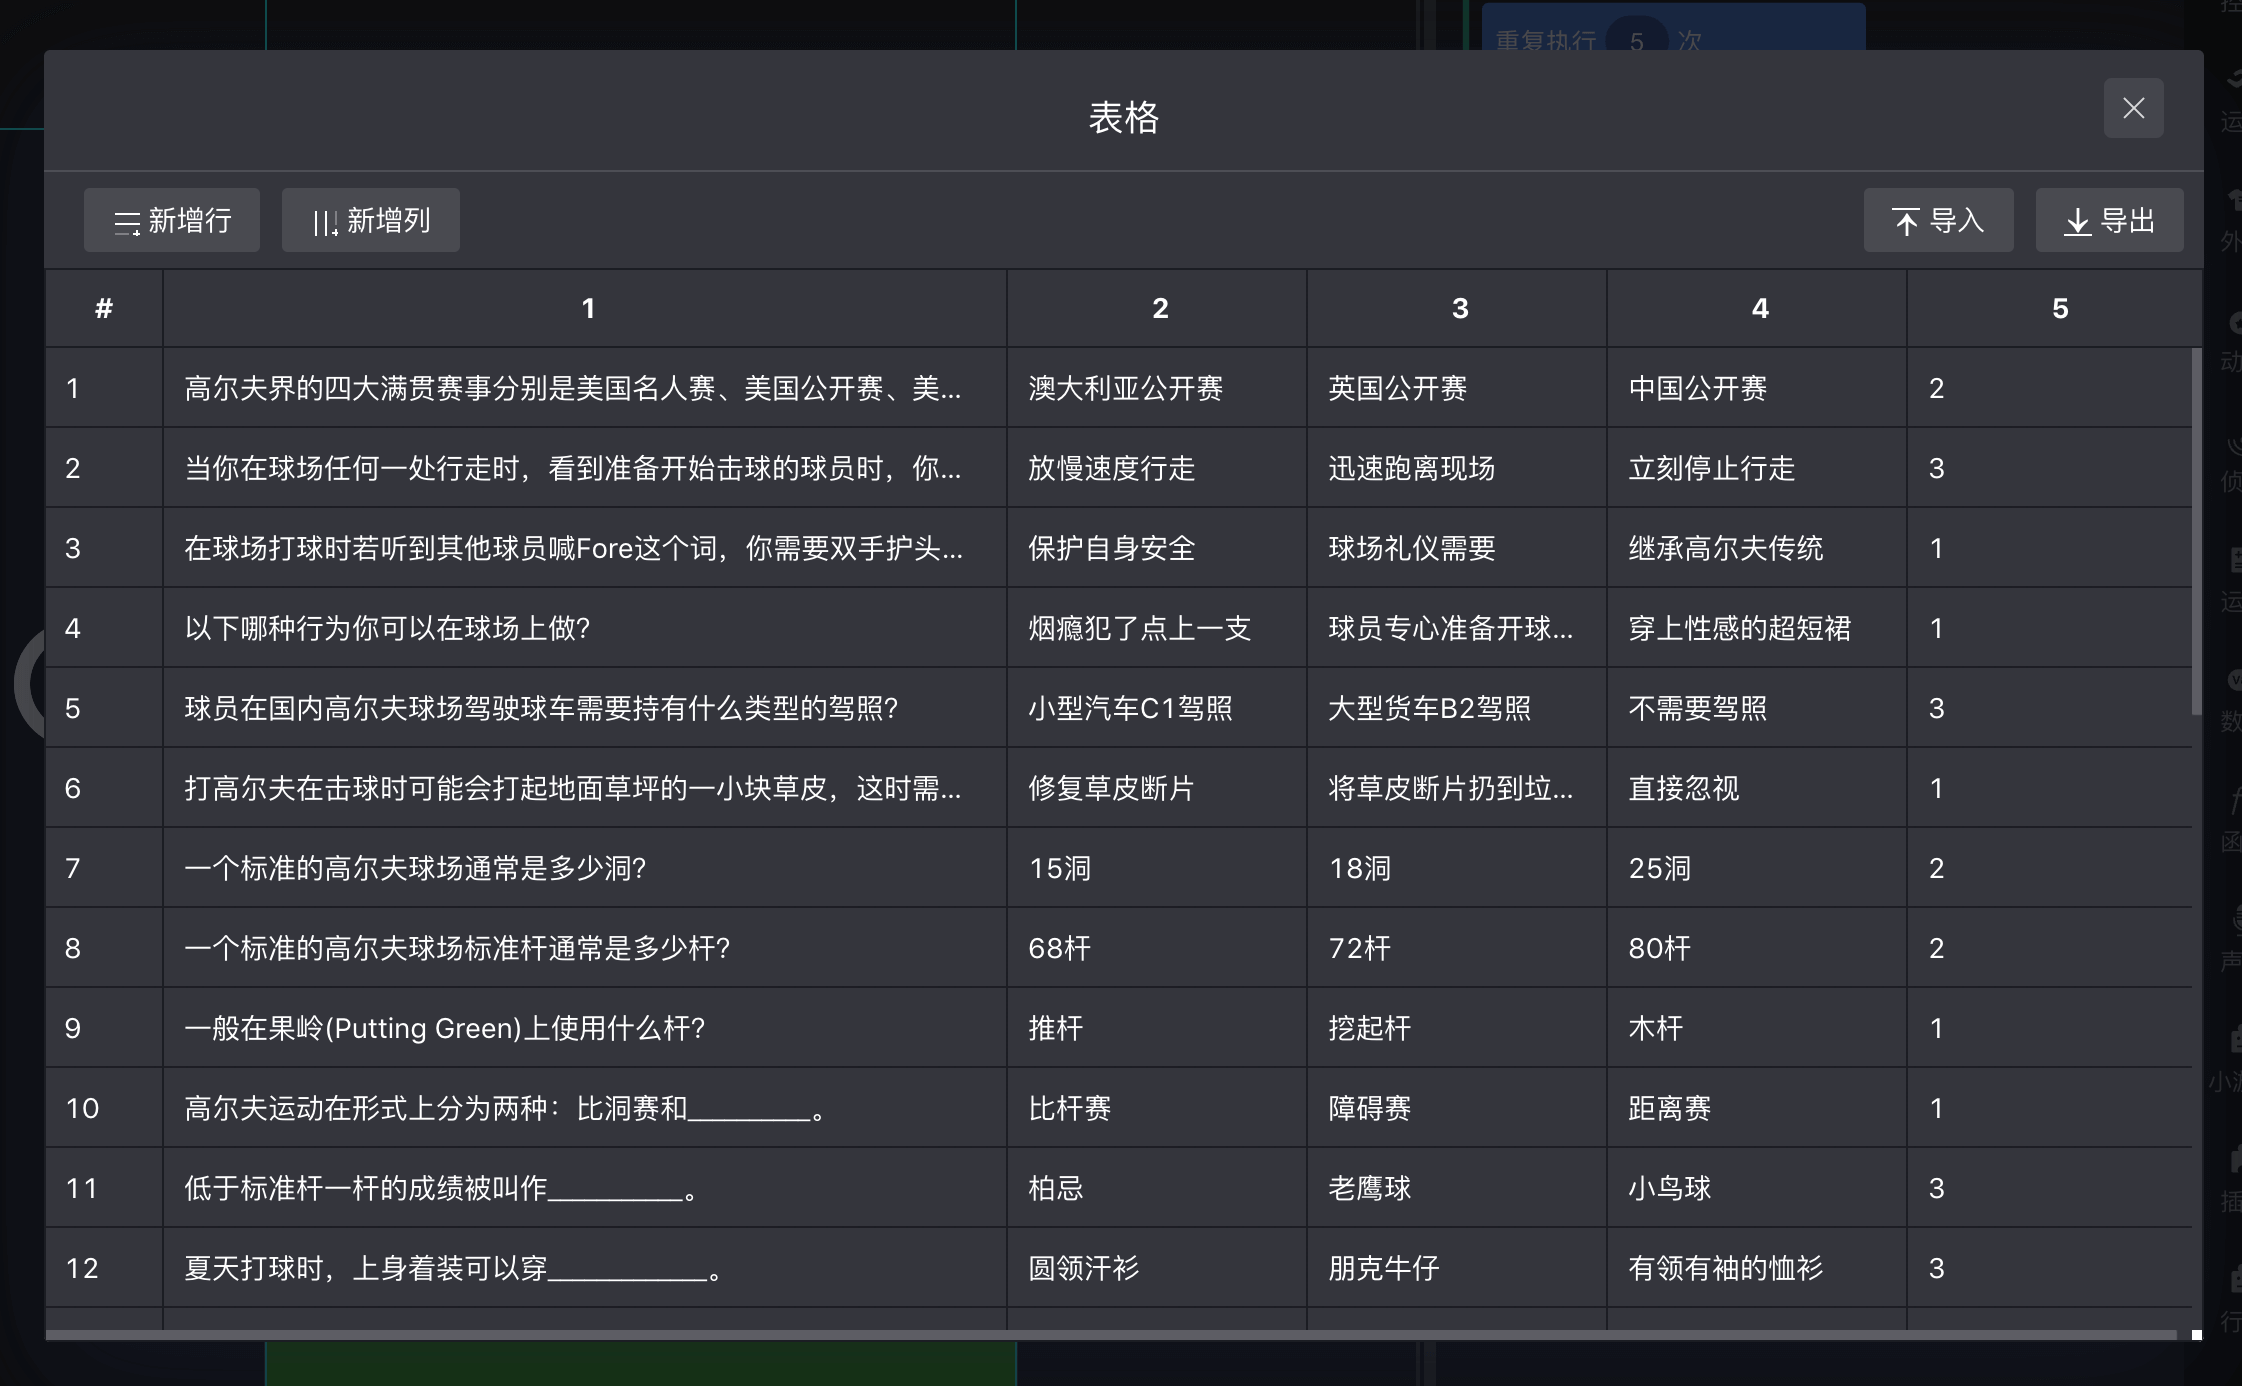This screenshot has height=1386, width=2242.
Task: Select cell 小型汽车C1驾照
Action: click(x=1130, y=708)
